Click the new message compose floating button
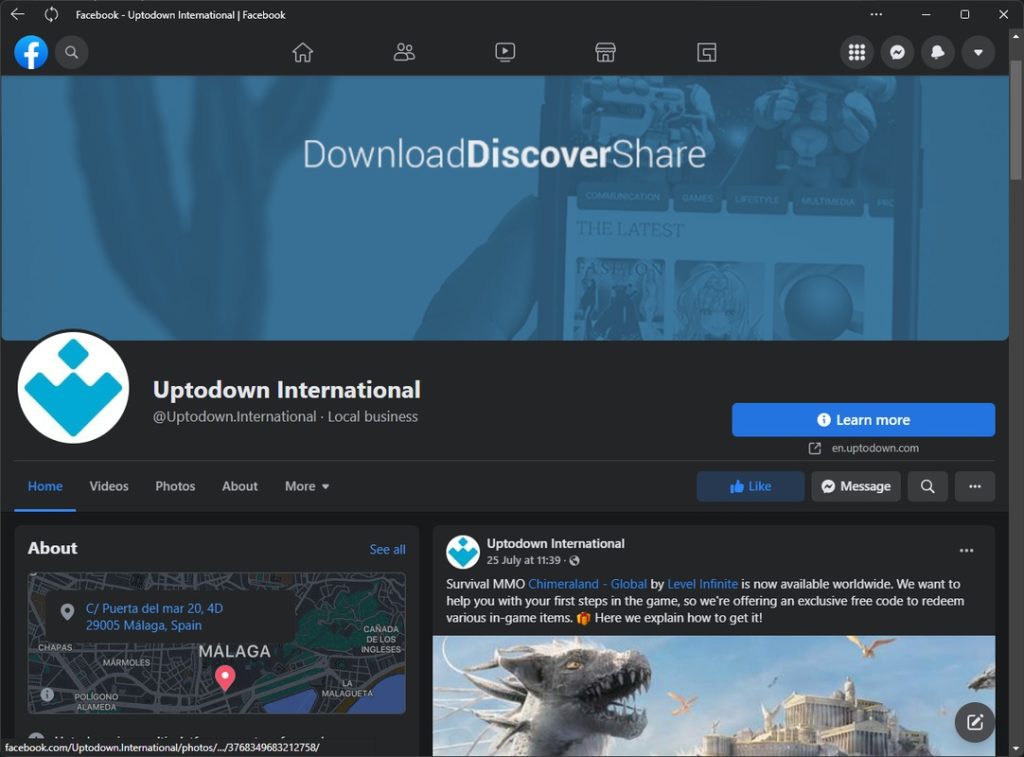The image size is (1024, 757). (974, 722)
